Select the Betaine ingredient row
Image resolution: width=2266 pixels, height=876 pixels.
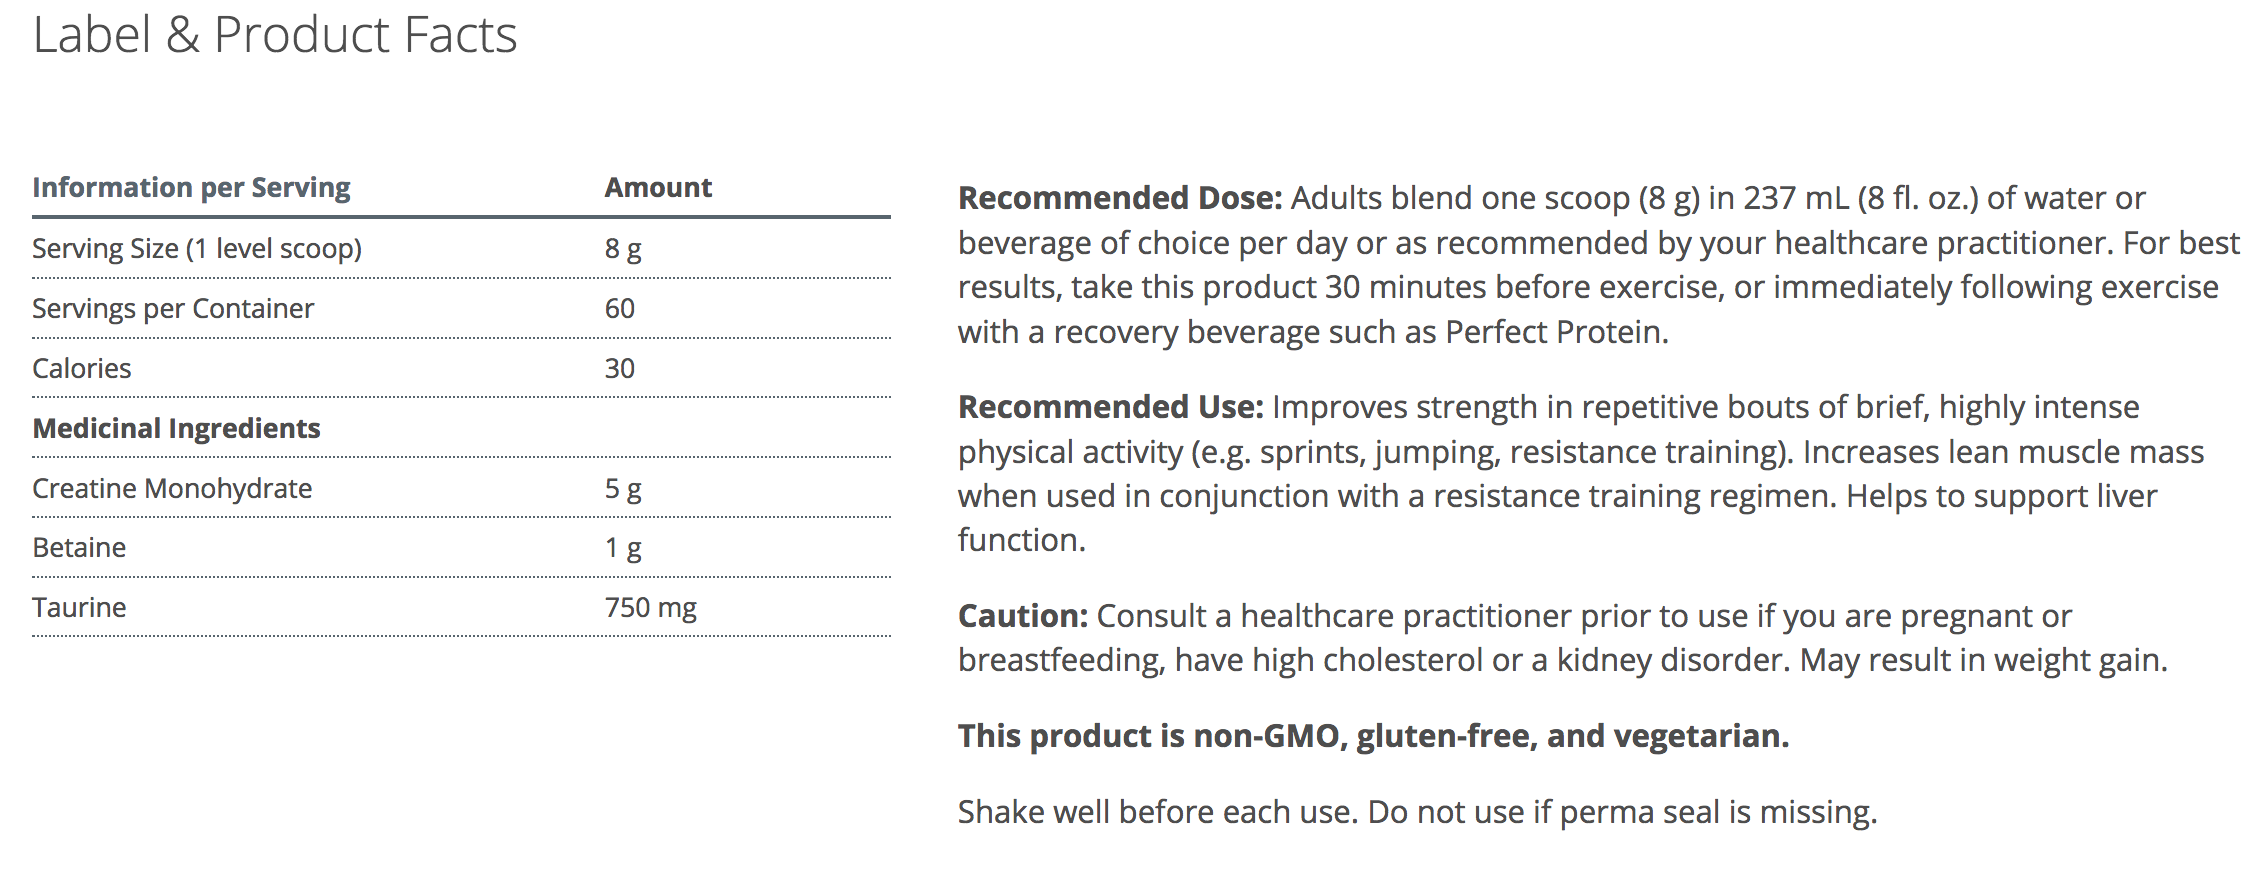tap(79, 548)
